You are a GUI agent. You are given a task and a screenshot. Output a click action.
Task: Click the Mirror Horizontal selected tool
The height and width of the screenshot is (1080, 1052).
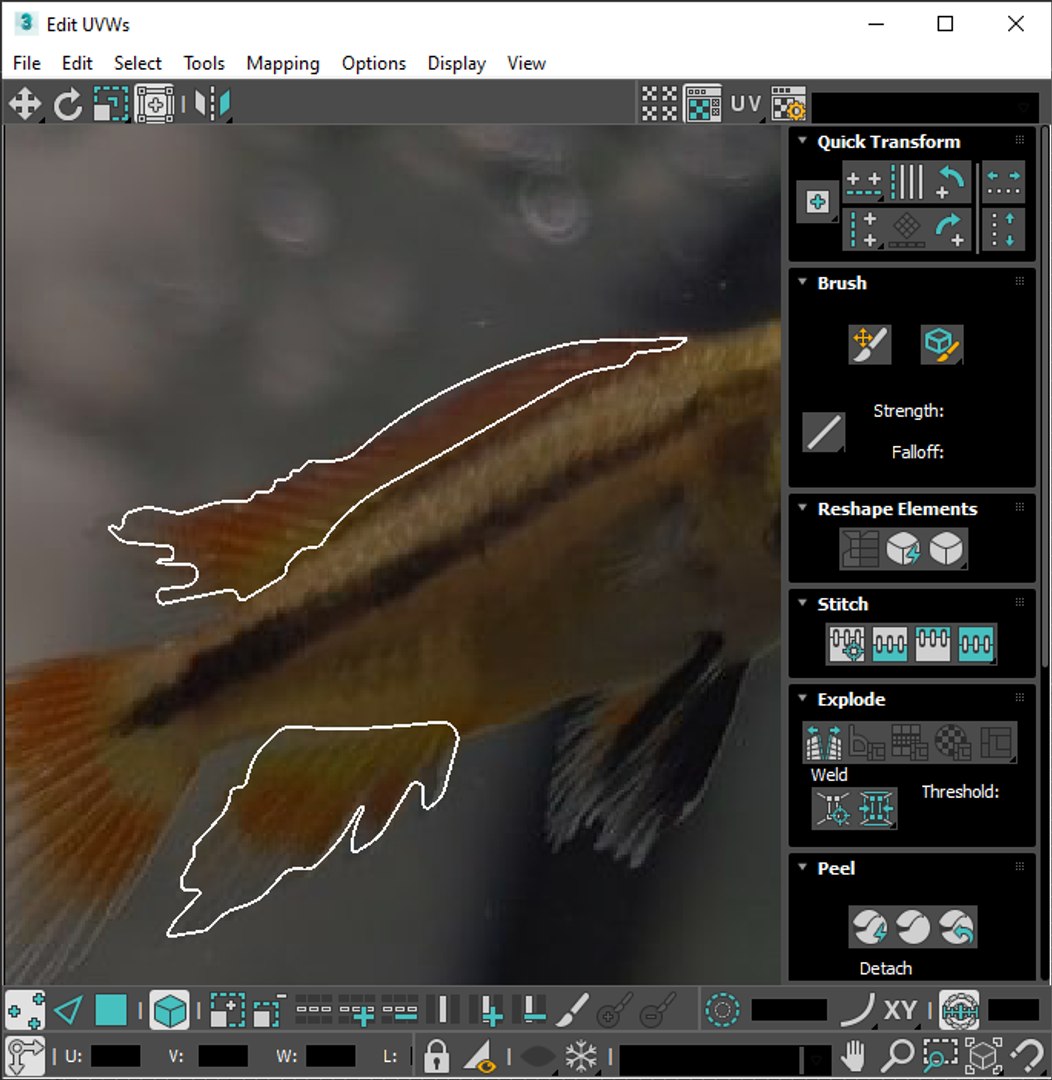[x=213, y=105]
